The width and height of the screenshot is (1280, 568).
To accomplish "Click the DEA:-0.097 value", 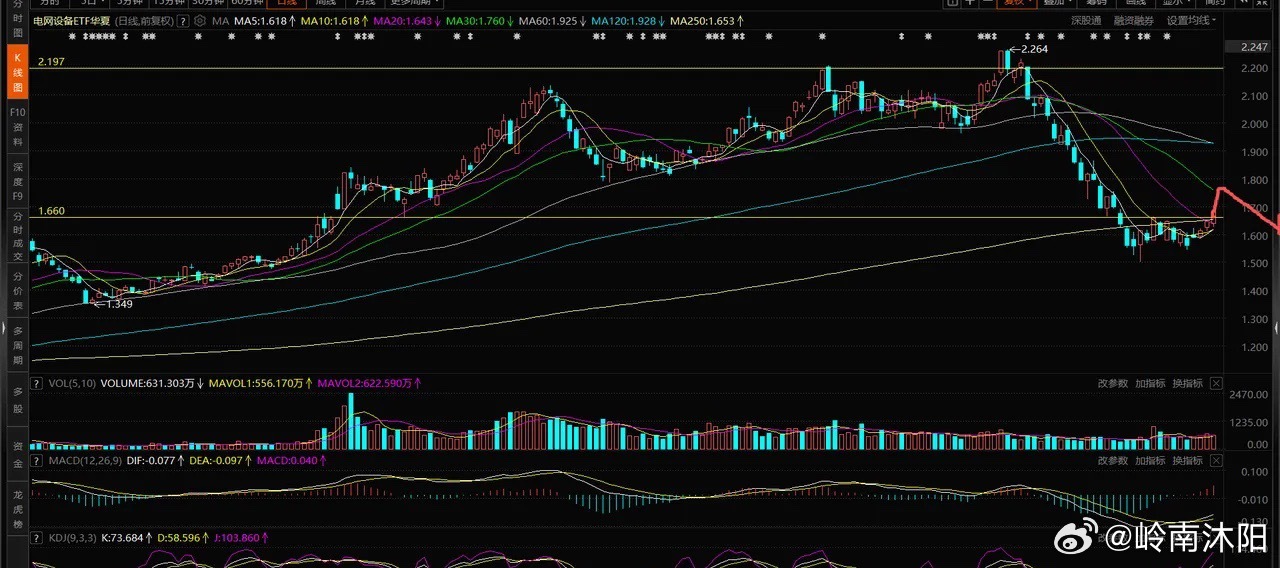I will [x=220, y=460].
